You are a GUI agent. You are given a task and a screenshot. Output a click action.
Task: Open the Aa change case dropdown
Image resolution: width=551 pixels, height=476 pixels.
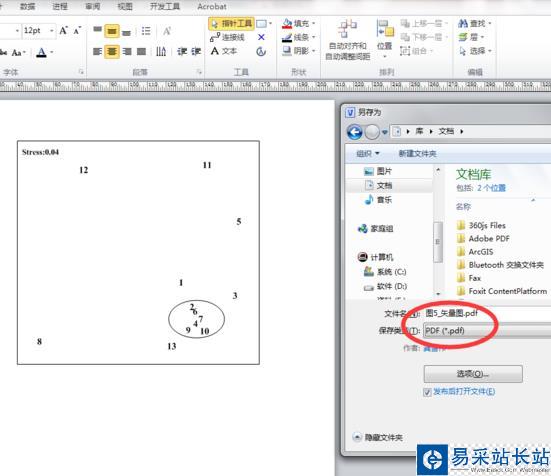(x=18, y=53)
